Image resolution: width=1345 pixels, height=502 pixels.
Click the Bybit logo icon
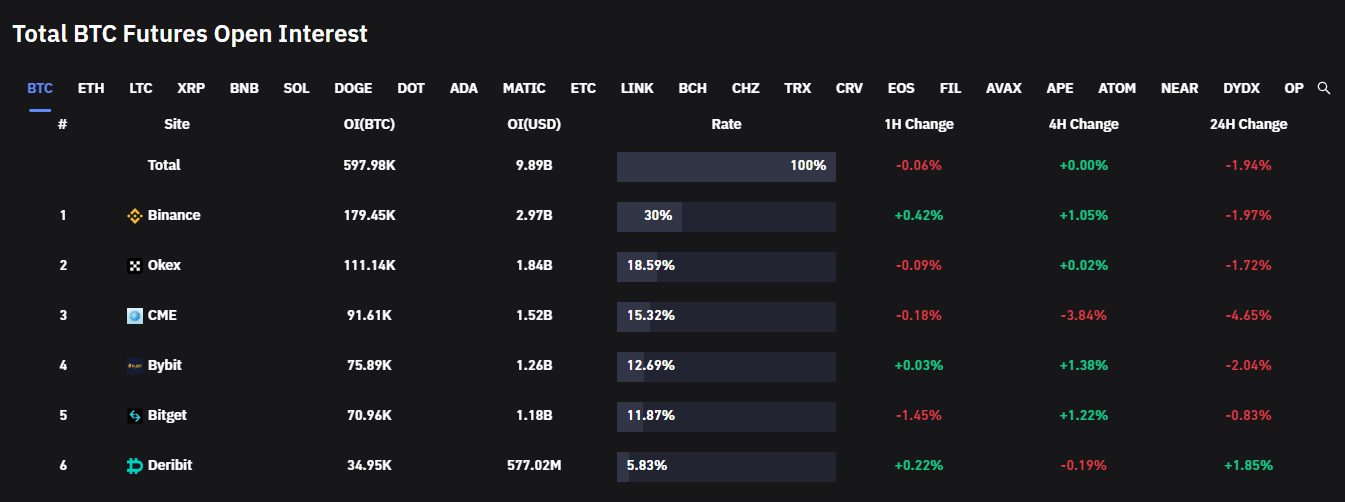pyautogui.click(x=135, y=366)
